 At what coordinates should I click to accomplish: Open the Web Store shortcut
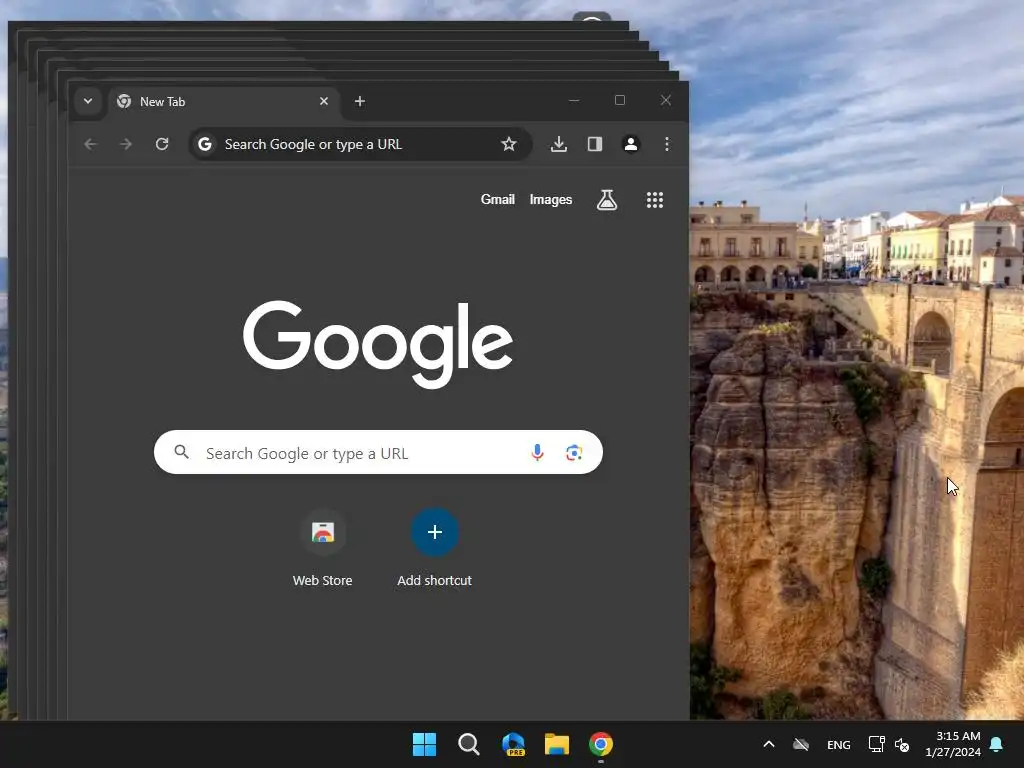tap(323, 549)
